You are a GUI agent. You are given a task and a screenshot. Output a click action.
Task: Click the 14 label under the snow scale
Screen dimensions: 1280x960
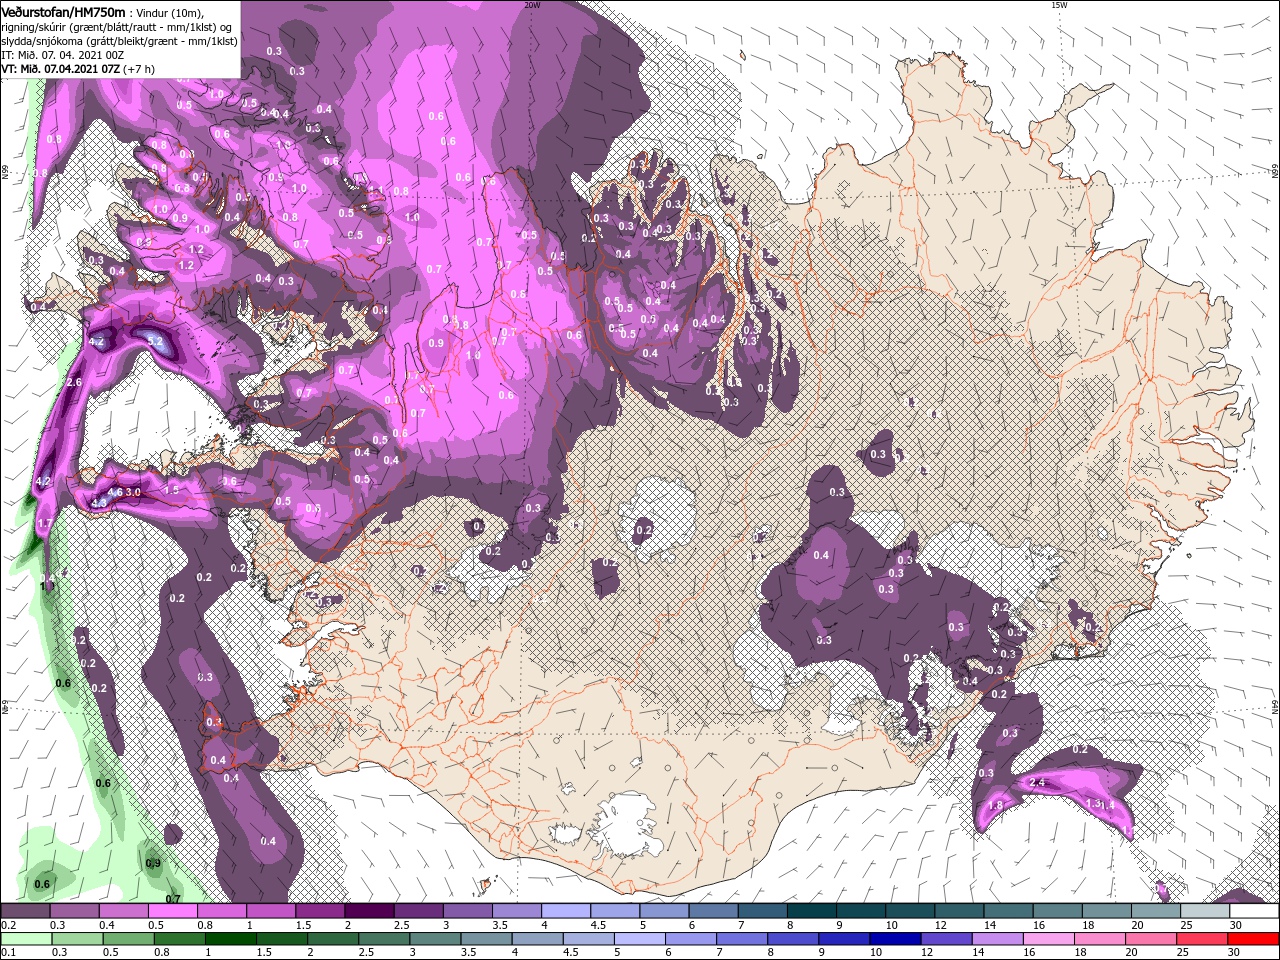coord(990,925)
